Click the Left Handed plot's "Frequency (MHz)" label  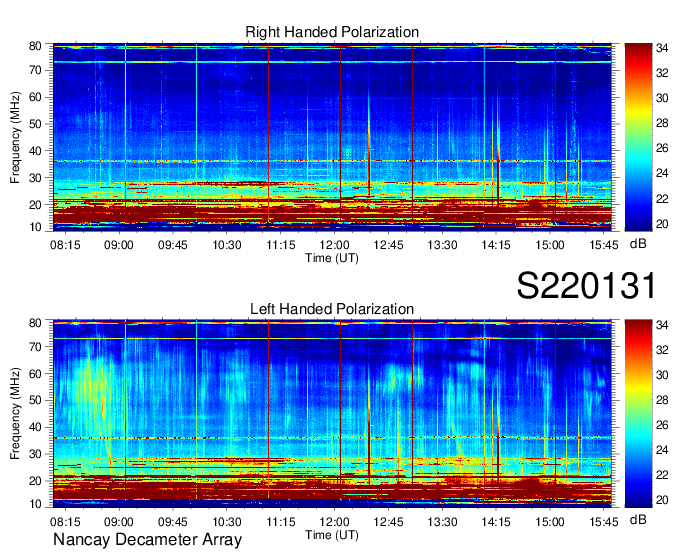coord(15,414)
